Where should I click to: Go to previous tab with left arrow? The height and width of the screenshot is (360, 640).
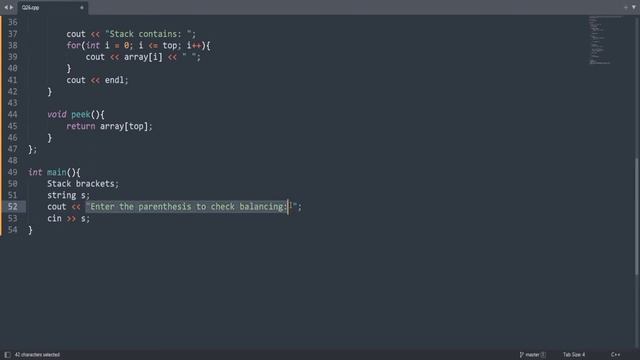pyautogui.click(x=6, y=7)
